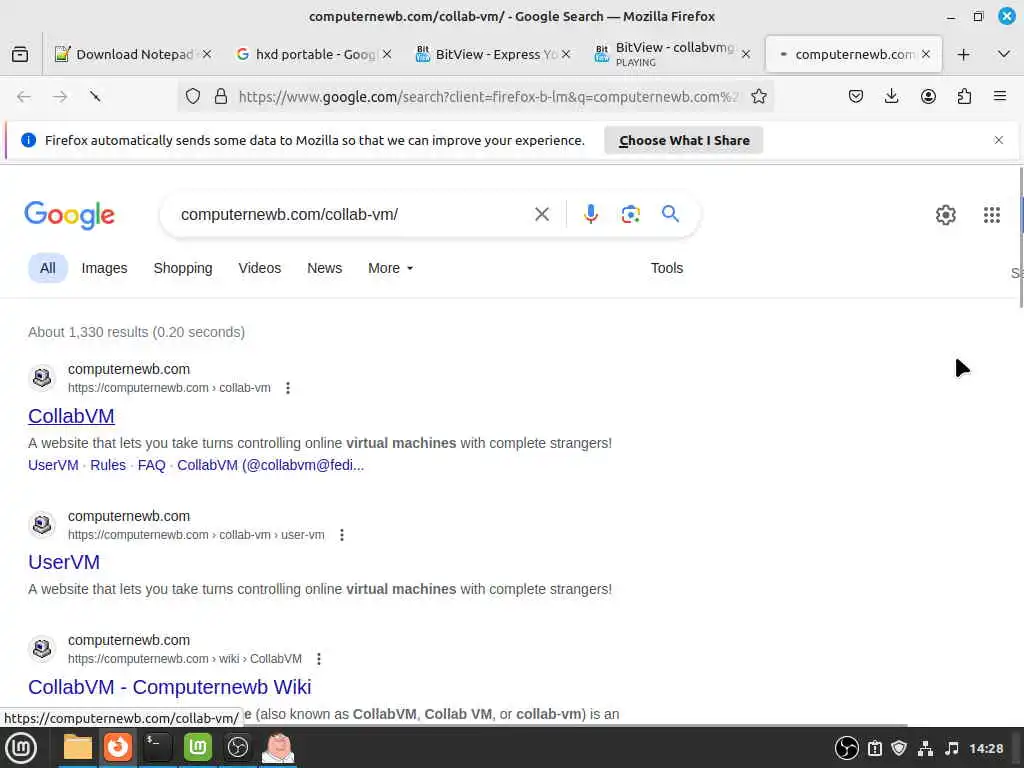Open Firefox View recent browsing icon
This screenshot has height=768, width=1024.
coord(20,54)
